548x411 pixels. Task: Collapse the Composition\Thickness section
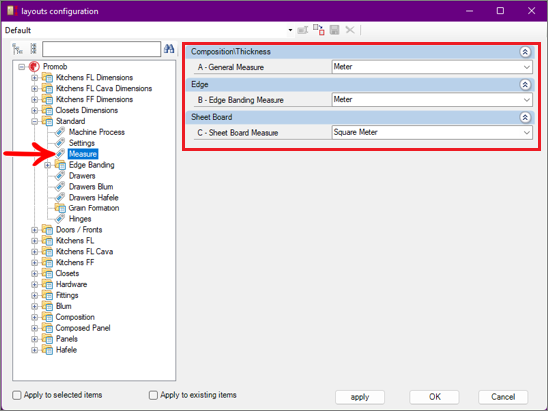point(525,52)
